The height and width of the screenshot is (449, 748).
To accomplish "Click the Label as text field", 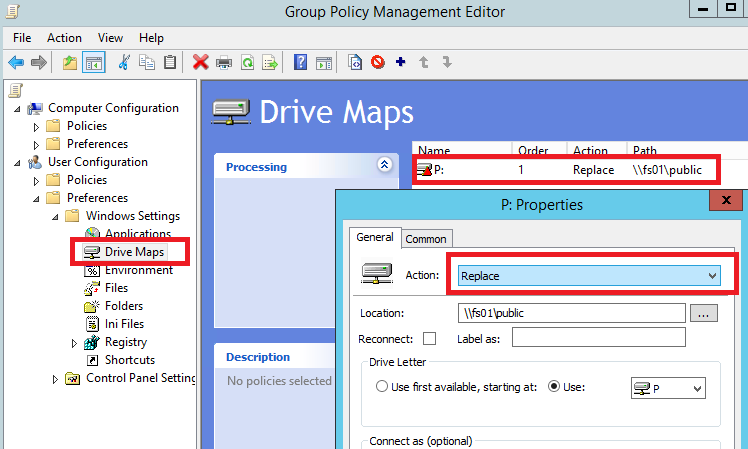I will tap(598, 338).
